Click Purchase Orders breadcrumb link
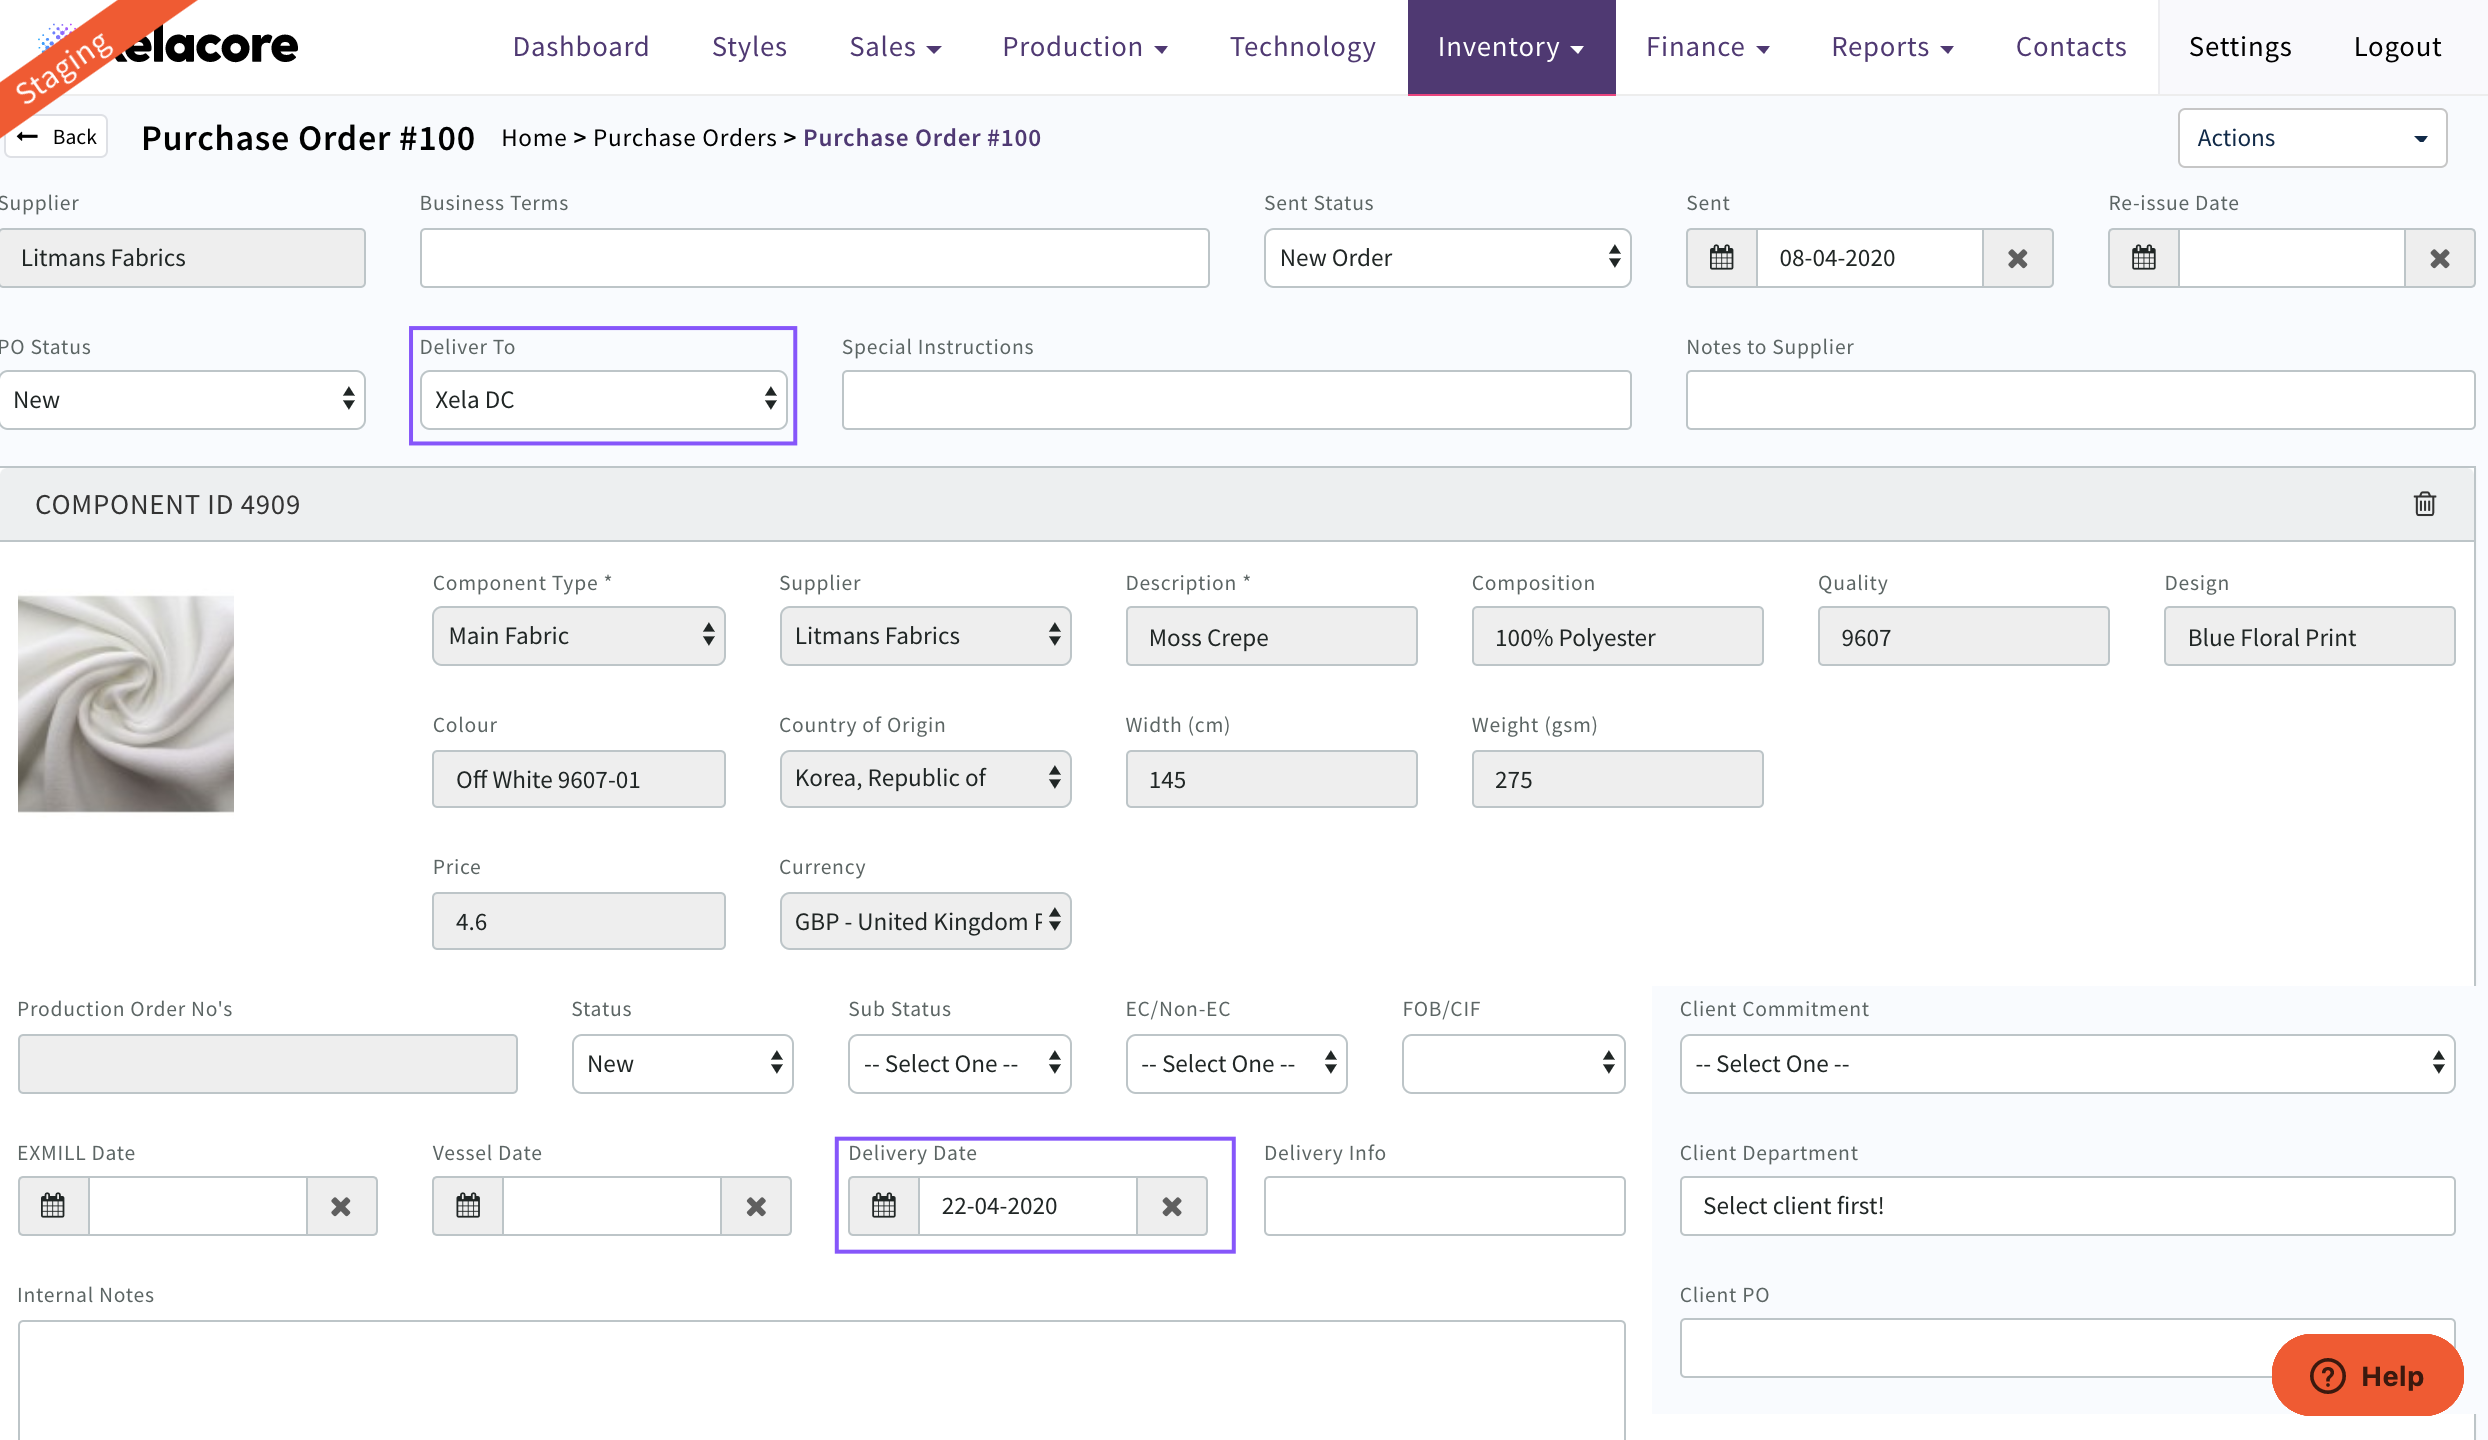The image size is (2488, 1440). click(x=684, y=138)
